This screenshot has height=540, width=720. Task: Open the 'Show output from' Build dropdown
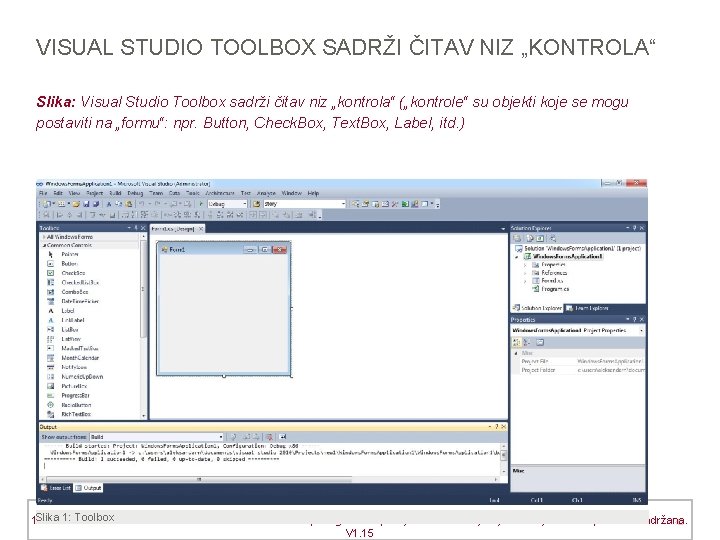157,437
